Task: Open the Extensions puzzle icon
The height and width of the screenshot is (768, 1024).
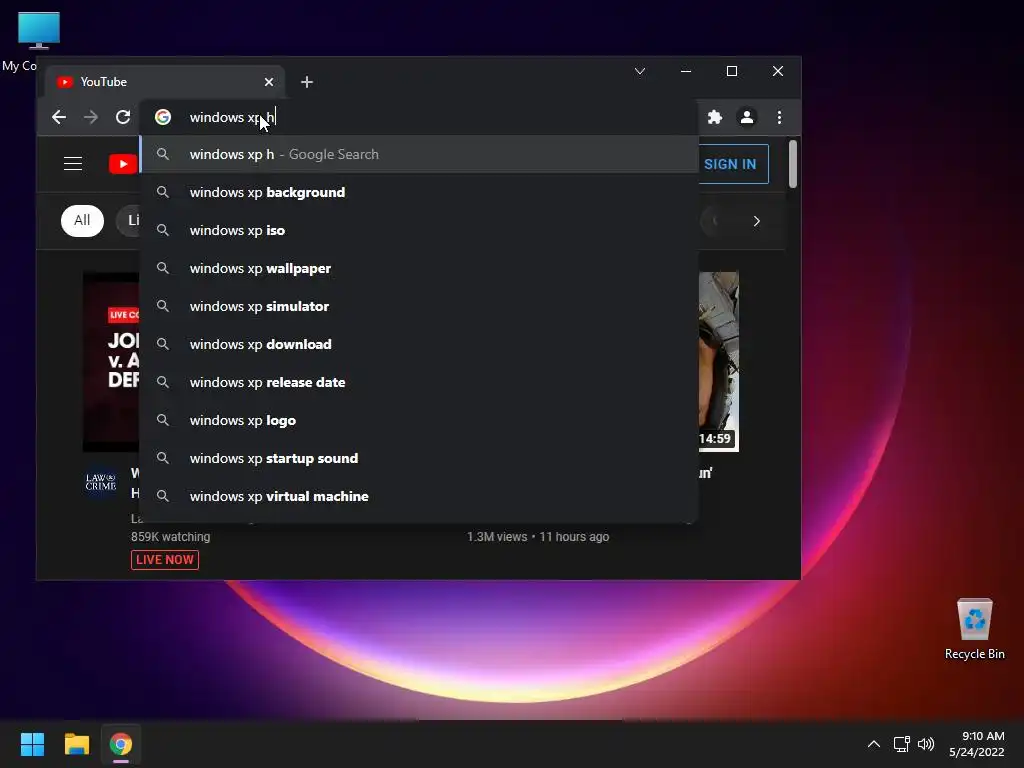Action: [714, 117]
